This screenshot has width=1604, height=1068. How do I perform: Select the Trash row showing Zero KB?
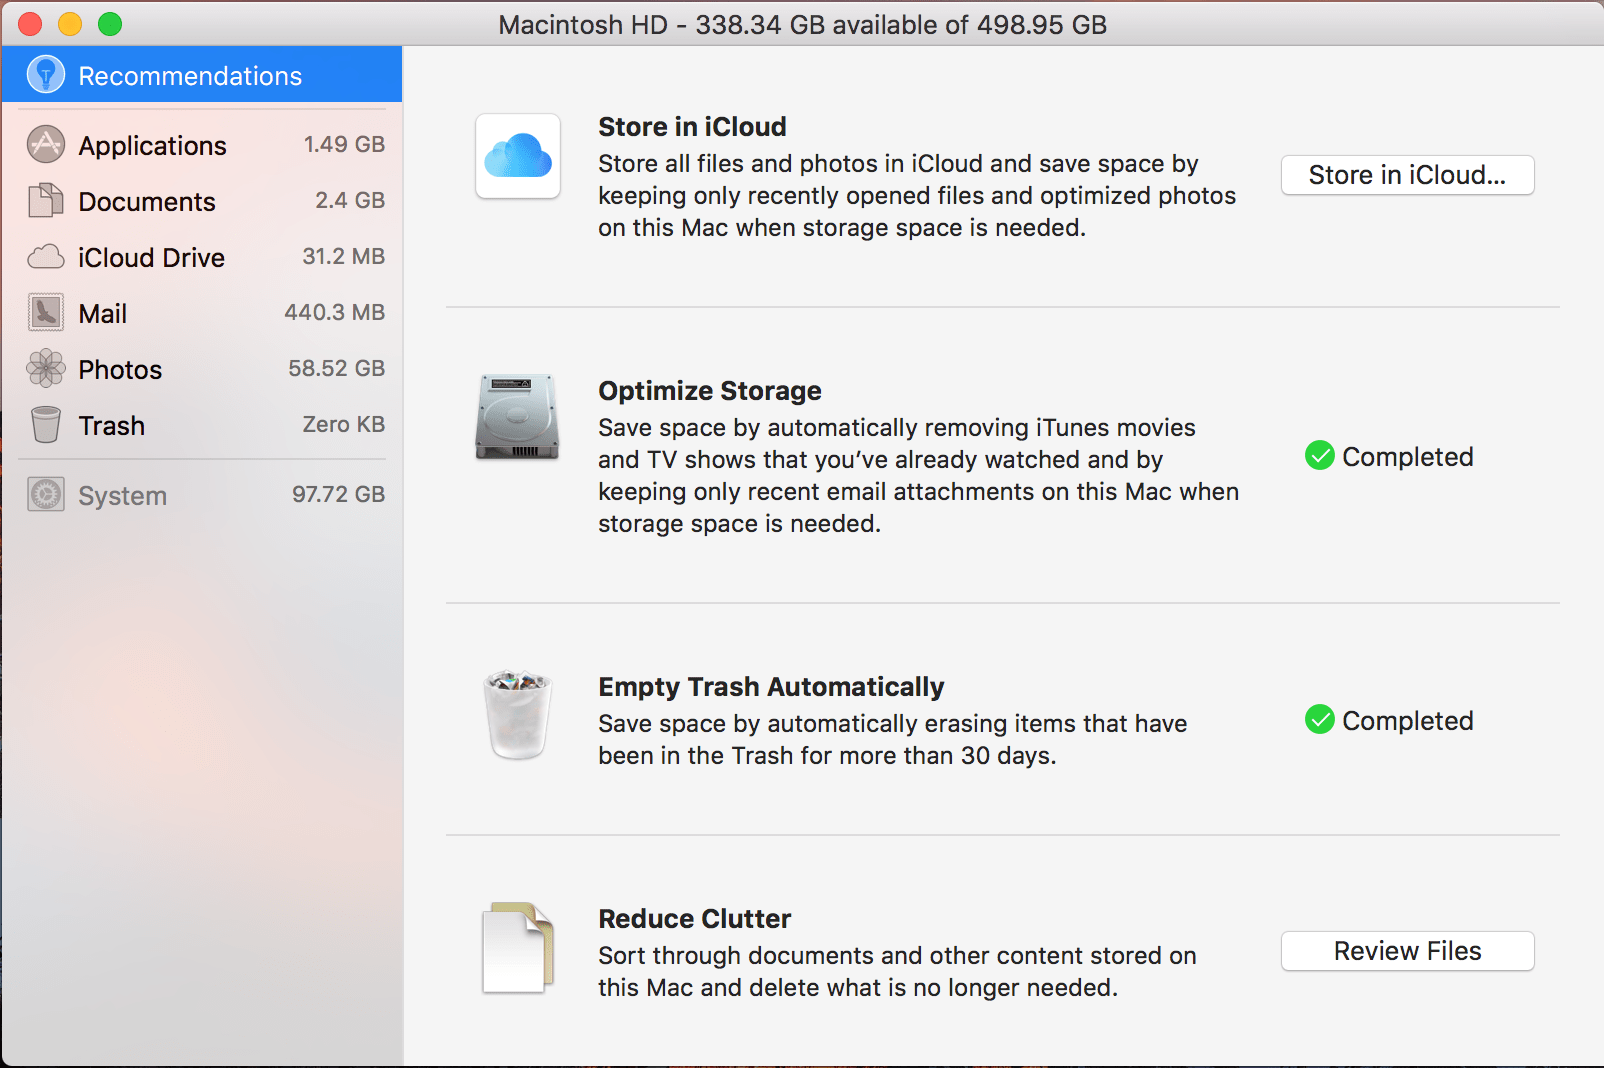pos(200,424)
